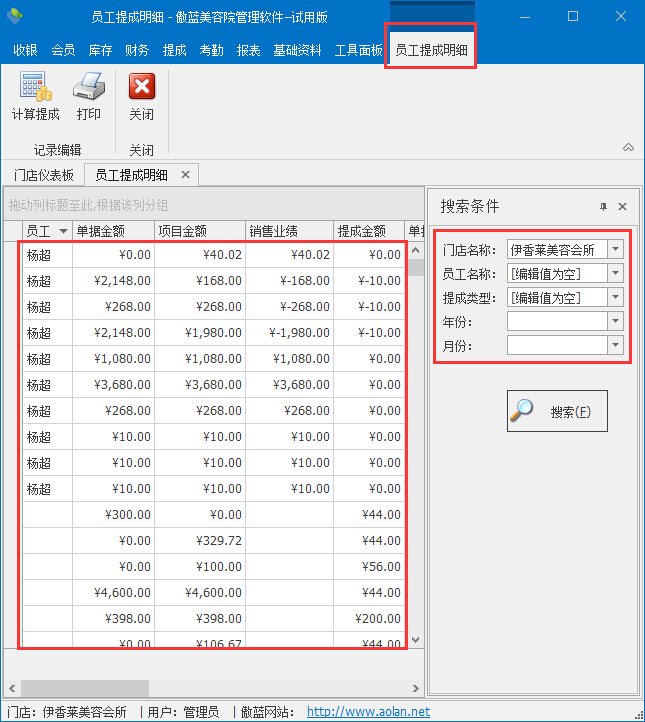Image resolution: width=645 pixels, height=722 pixels.
Task: Close the 员工提成明细 document tab
Action: click(185, 175)
